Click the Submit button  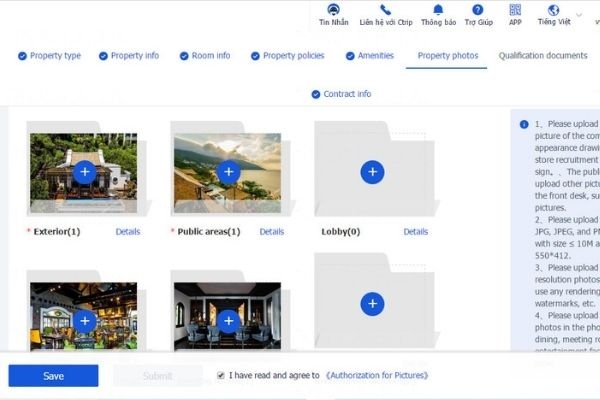coord(157,376)
